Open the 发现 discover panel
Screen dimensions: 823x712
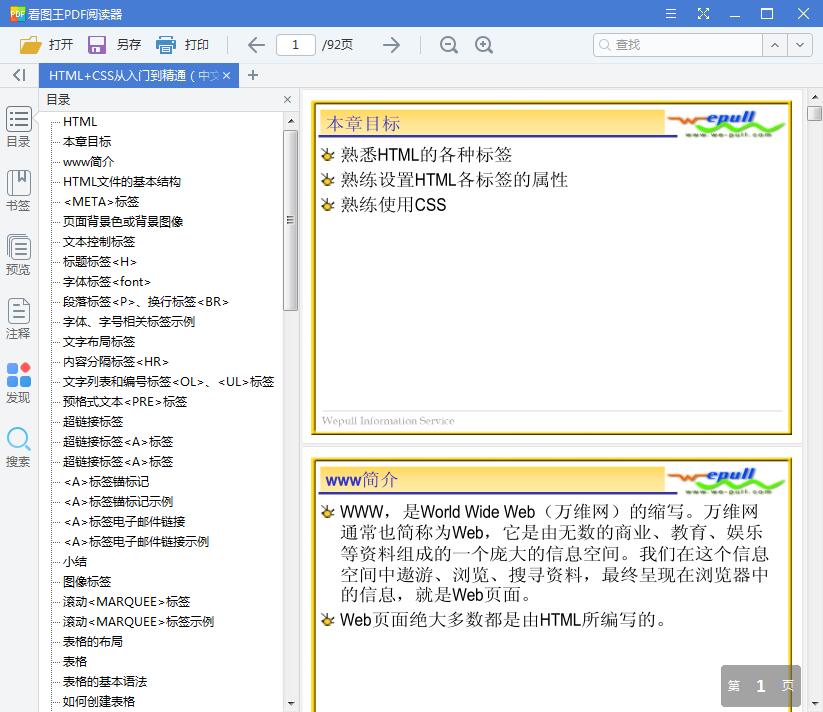click(18, 381)
